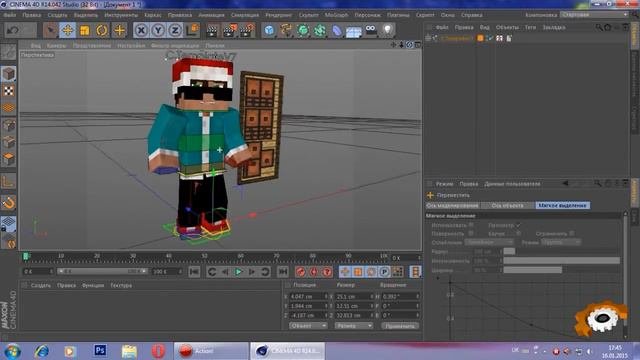Screen dimensions: 640x360
Task: Activate the Scale tool
Action: pos(84,30)
